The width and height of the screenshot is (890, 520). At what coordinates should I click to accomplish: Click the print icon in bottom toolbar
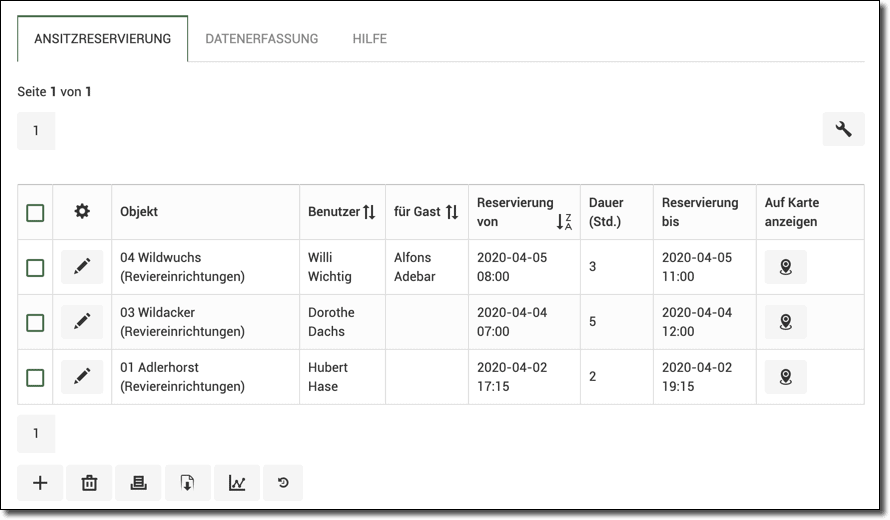[138, 483]
